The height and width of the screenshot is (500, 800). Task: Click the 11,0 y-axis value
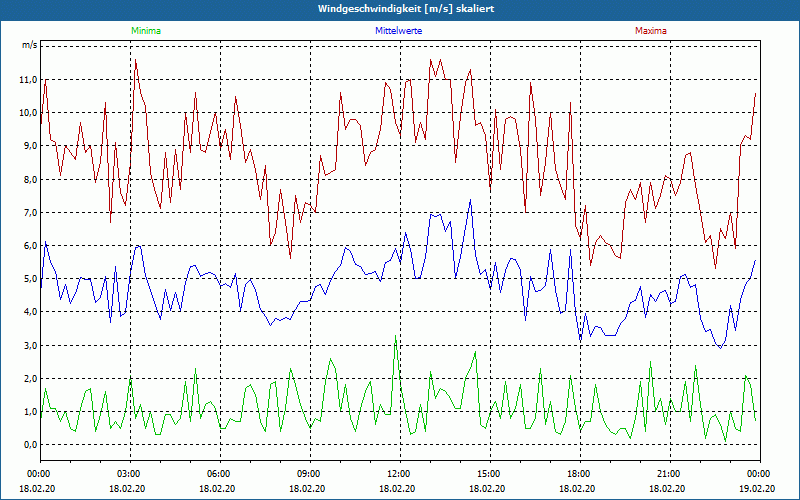pos(28,80)
